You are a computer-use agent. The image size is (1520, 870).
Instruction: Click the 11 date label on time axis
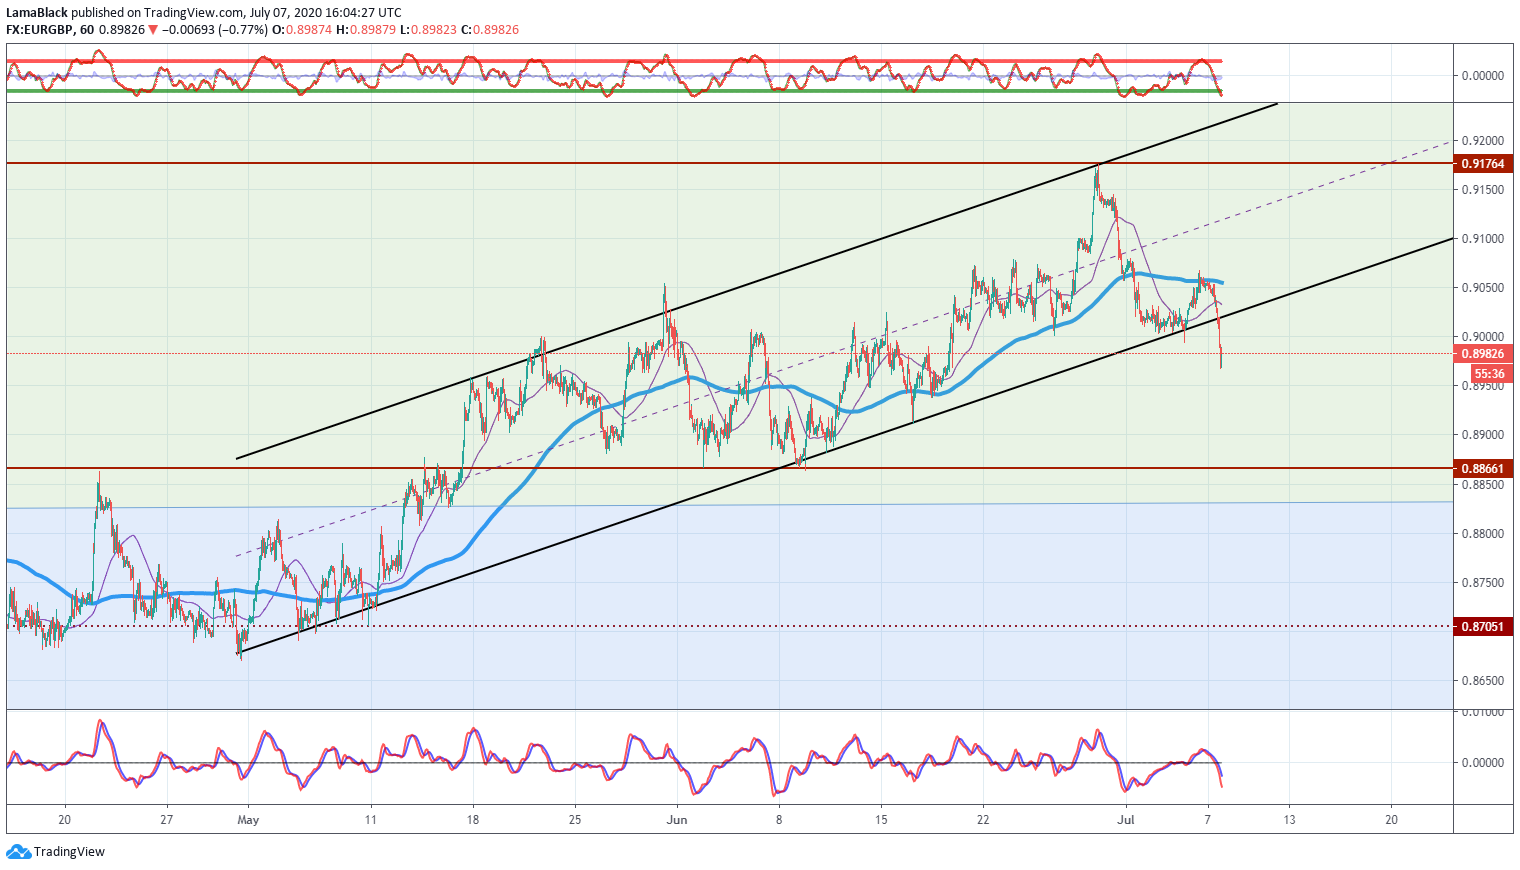click(x=371, y=820)
